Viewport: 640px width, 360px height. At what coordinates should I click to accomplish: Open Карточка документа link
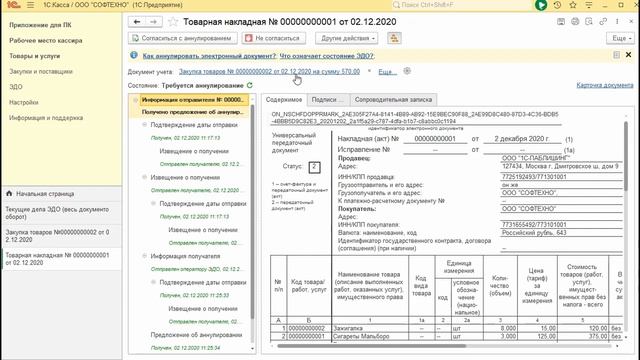coord(605,85)
